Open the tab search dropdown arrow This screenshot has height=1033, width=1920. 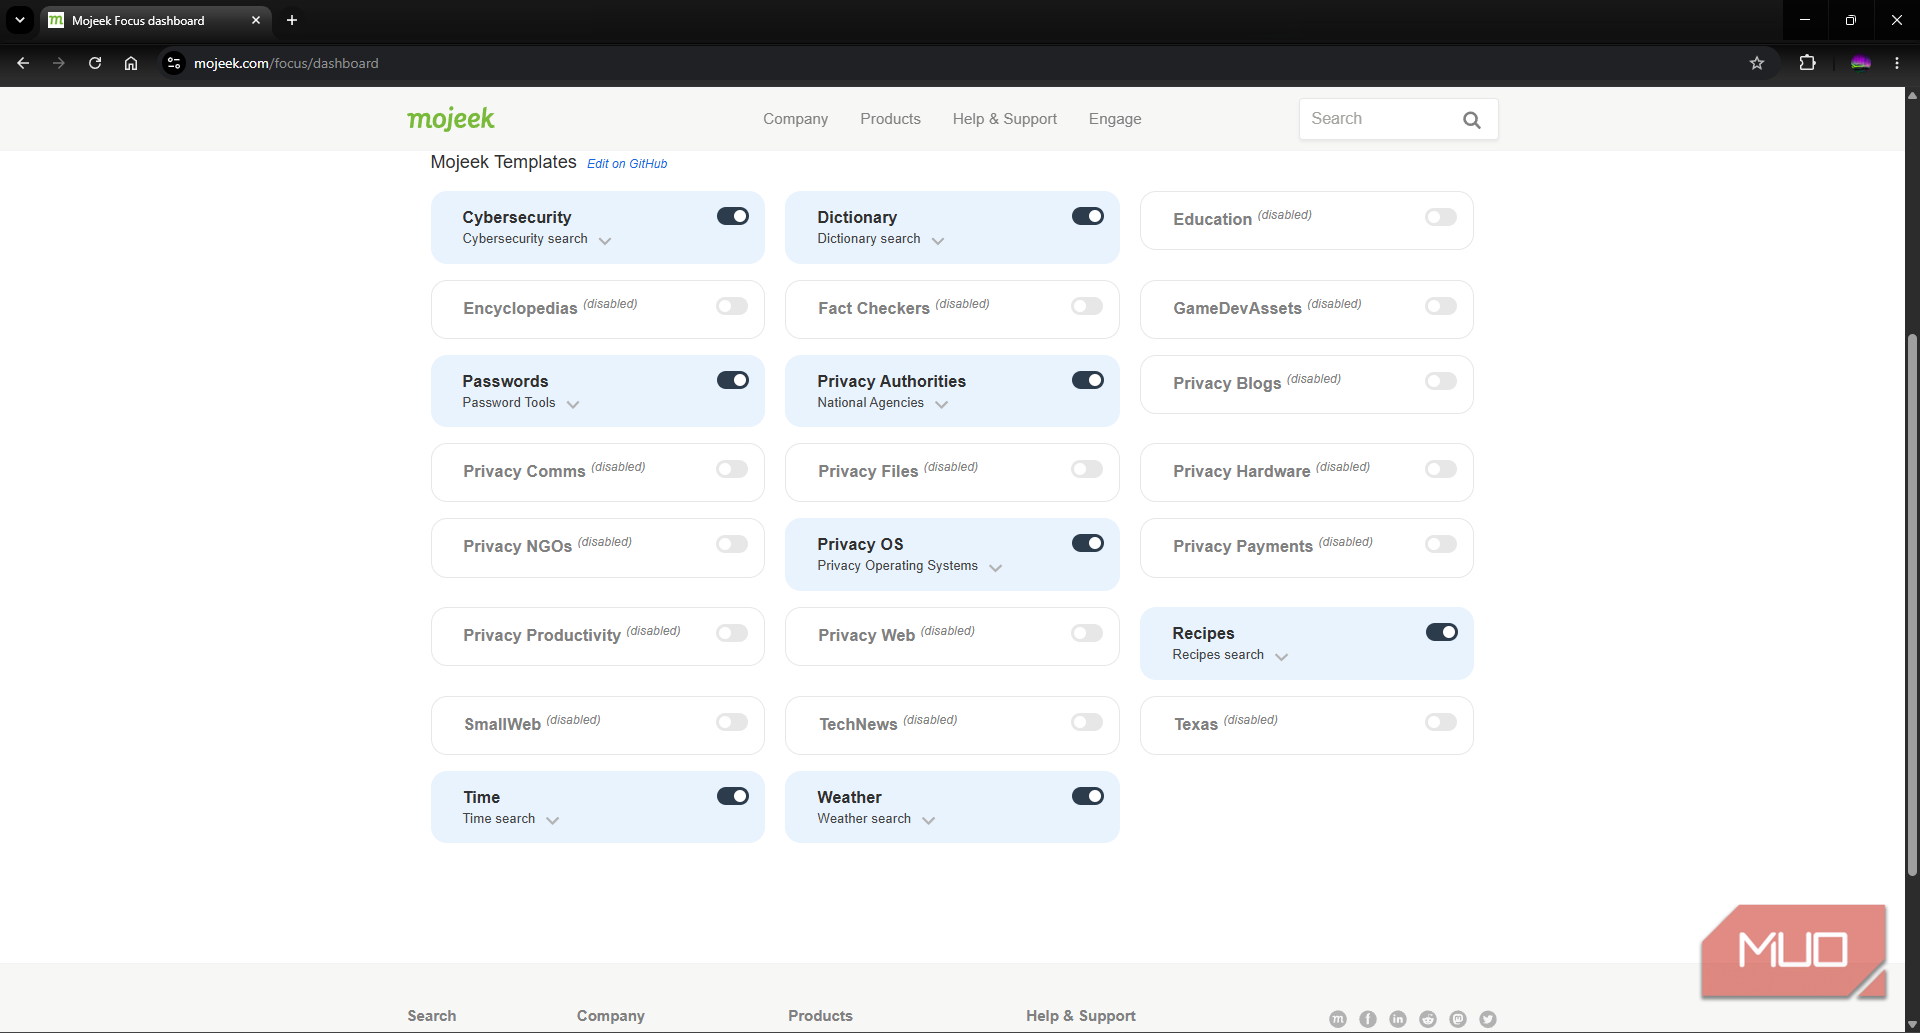(x=20, y=20)
